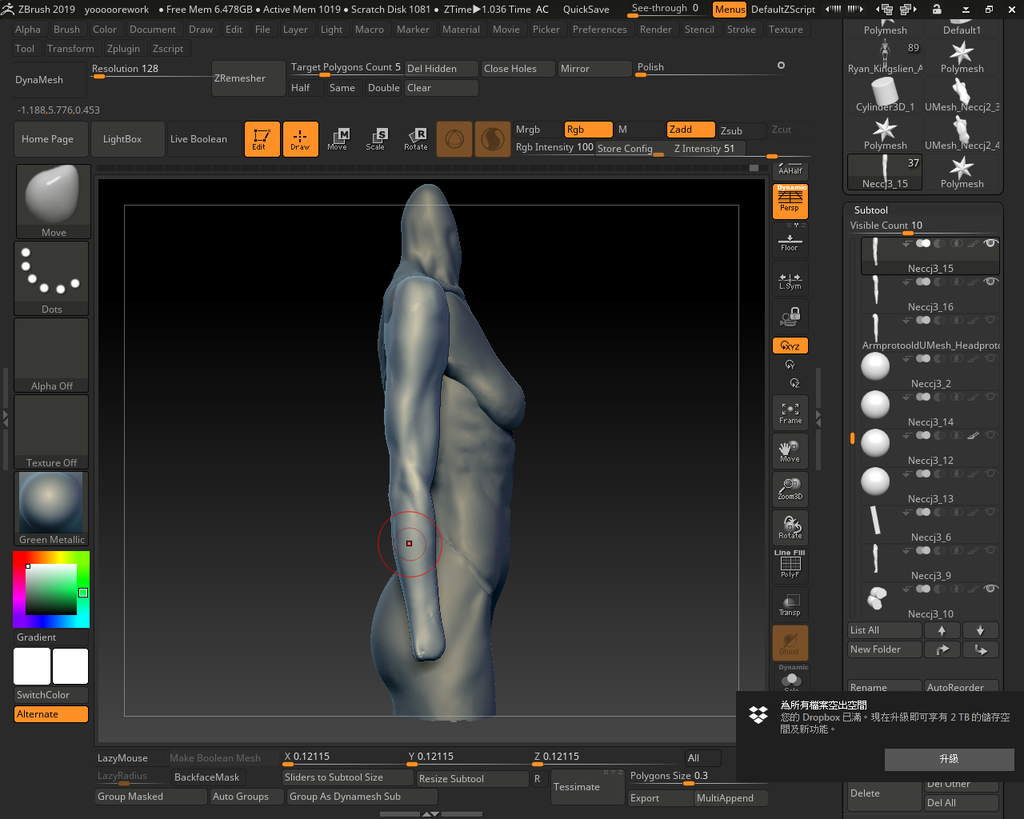
Task: Open the Stroke menu
Action: pyautogui.click(x=741, y=29)
